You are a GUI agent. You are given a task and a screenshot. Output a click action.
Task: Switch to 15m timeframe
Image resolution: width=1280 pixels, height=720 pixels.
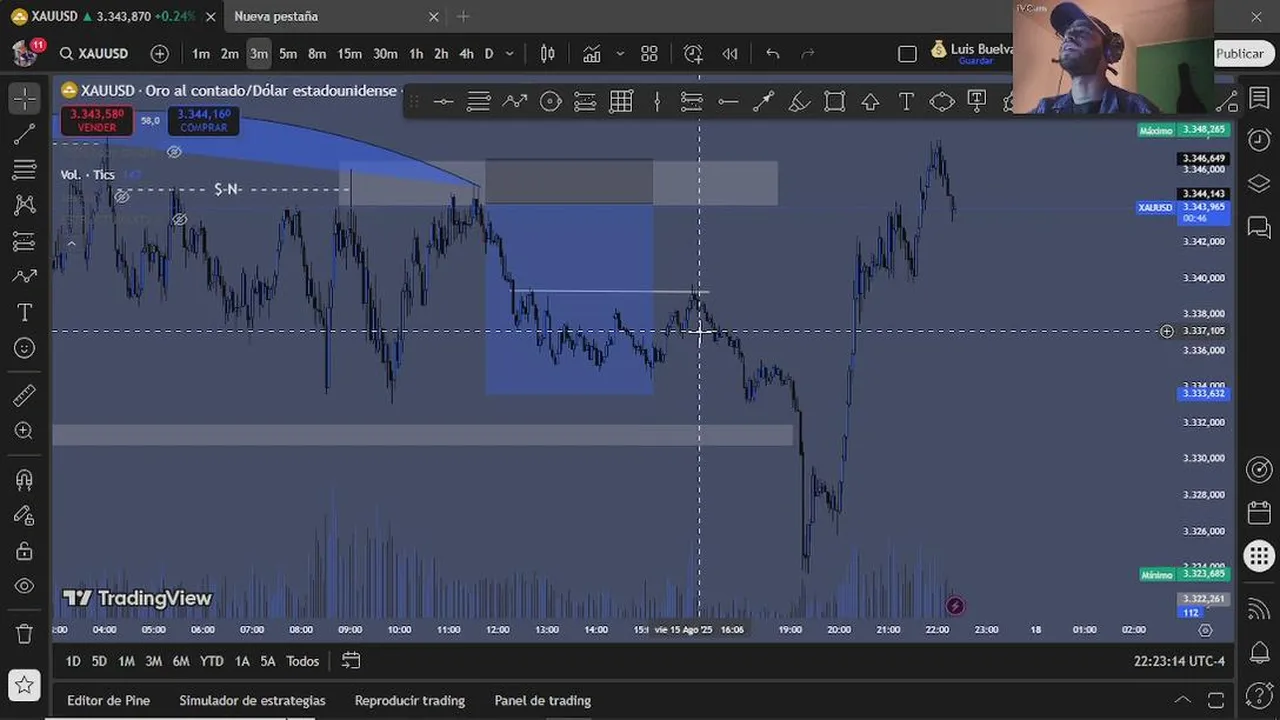(x=349, y=54)
